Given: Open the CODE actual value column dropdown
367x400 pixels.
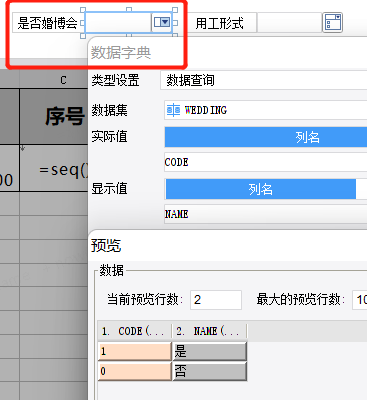Looking at the screenshot, I should pos(266,162).
